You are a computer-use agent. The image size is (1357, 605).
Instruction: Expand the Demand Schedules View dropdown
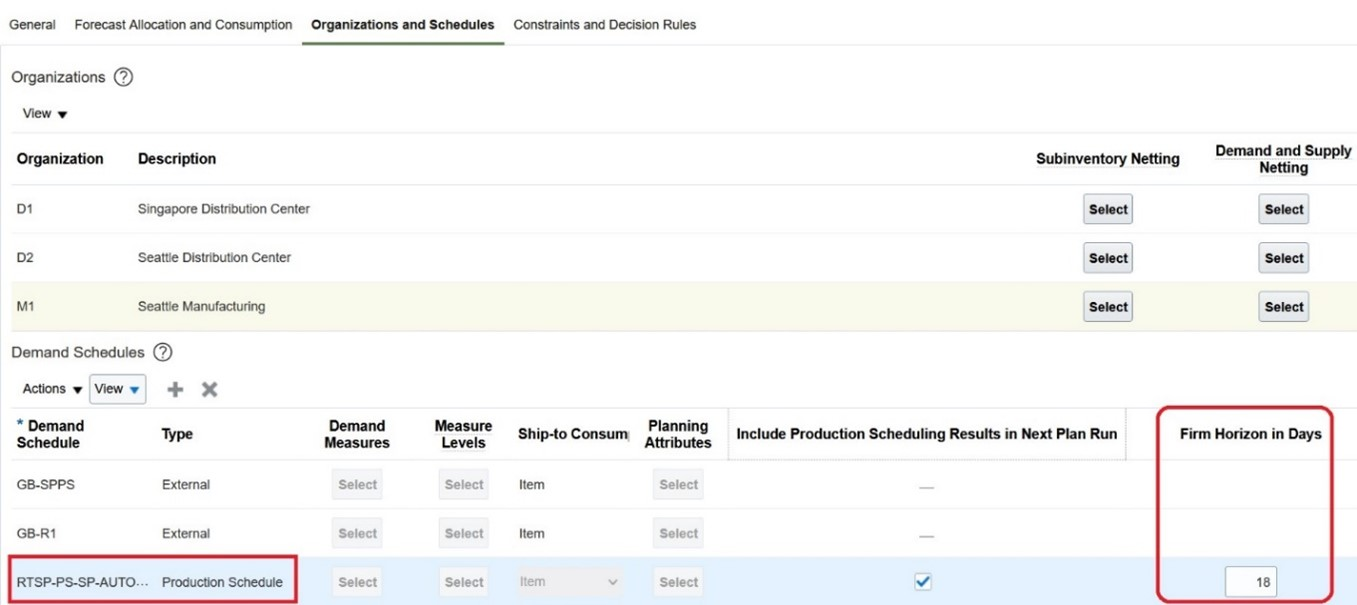[118, 389]
